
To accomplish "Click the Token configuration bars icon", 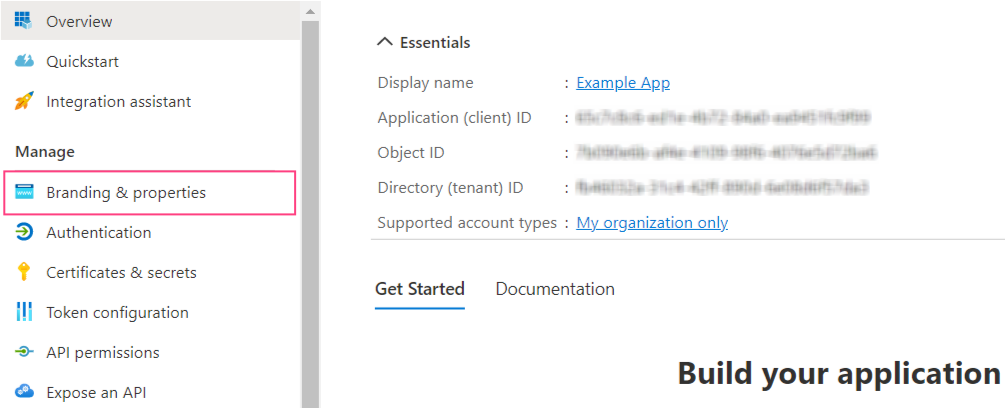I will 24,313.
